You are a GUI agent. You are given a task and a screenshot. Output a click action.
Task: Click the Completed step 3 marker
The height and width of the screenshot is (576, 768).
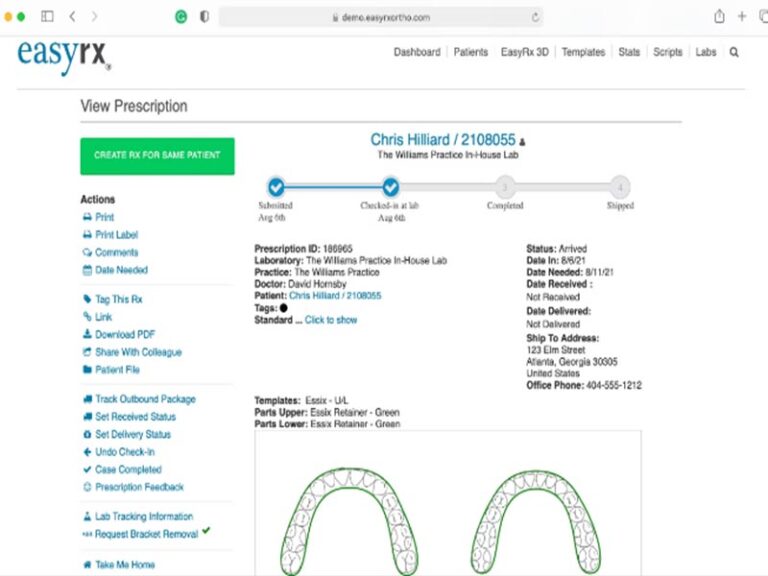coord(505,187)
